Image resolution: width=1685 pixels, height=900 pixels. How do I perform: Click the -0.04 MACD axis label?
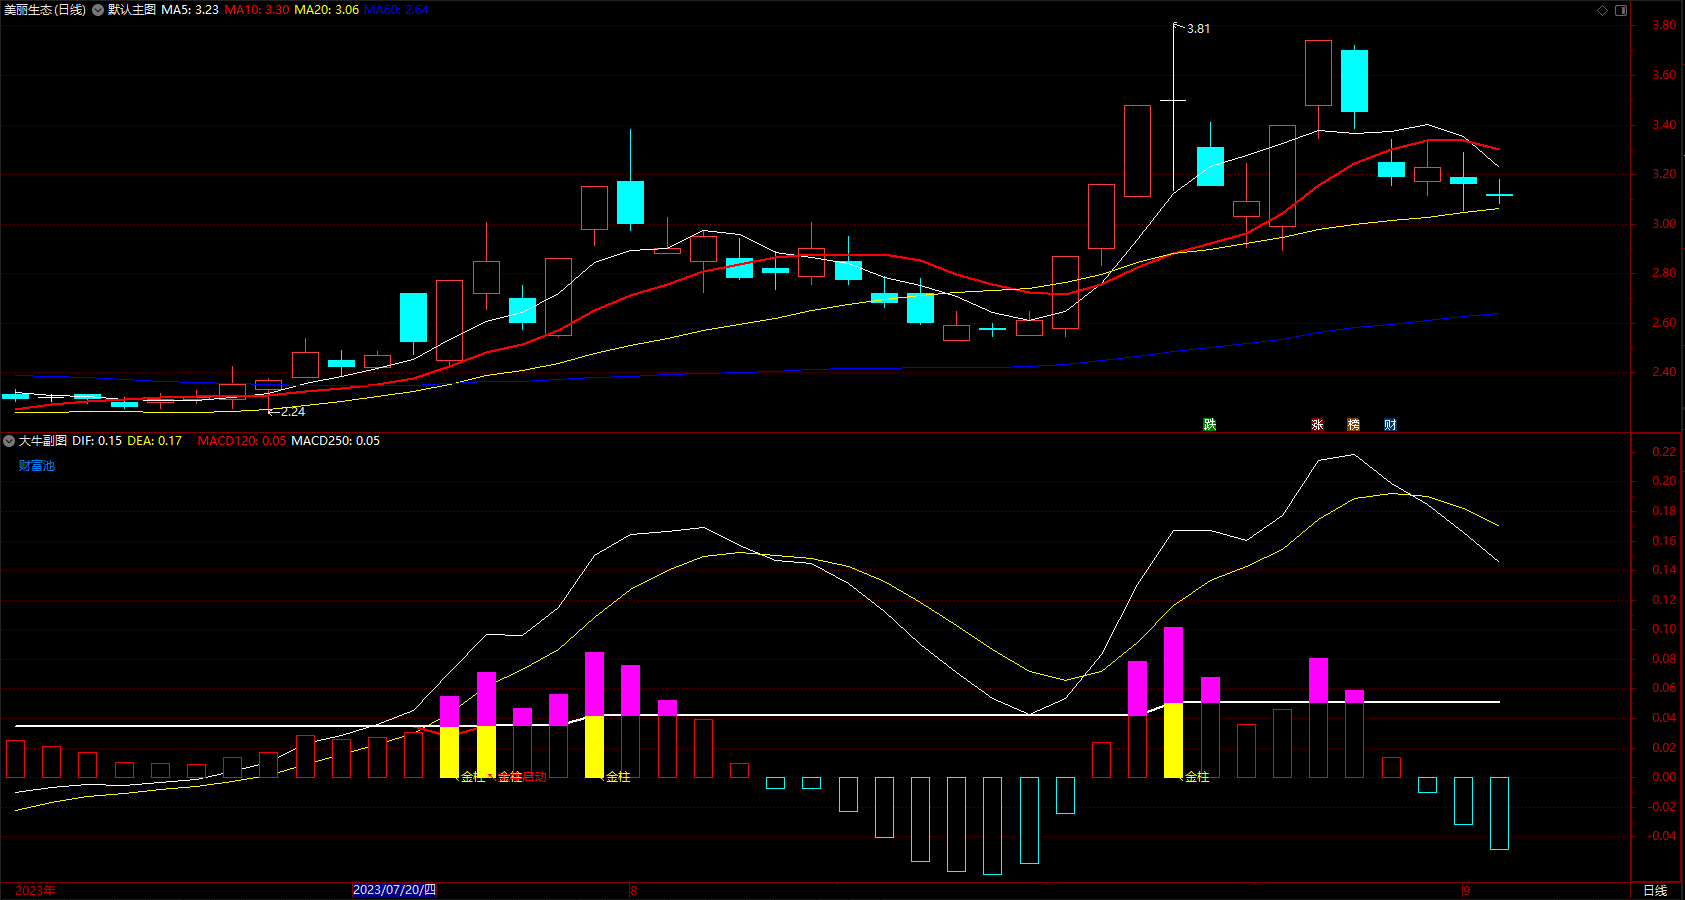click(x=1662, y=836)
